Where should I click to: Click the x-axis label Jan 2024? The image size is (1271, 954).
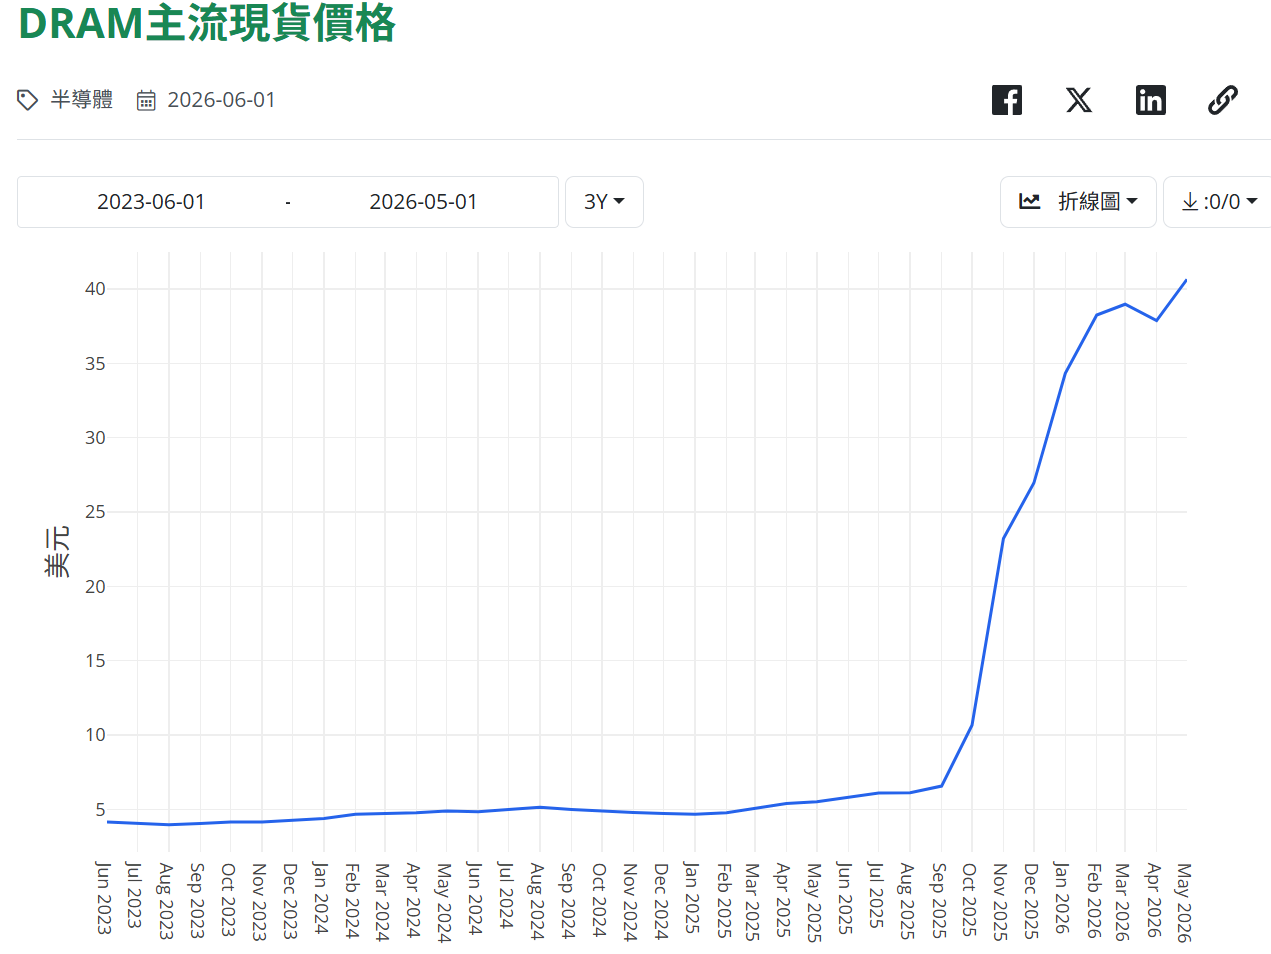320,898
